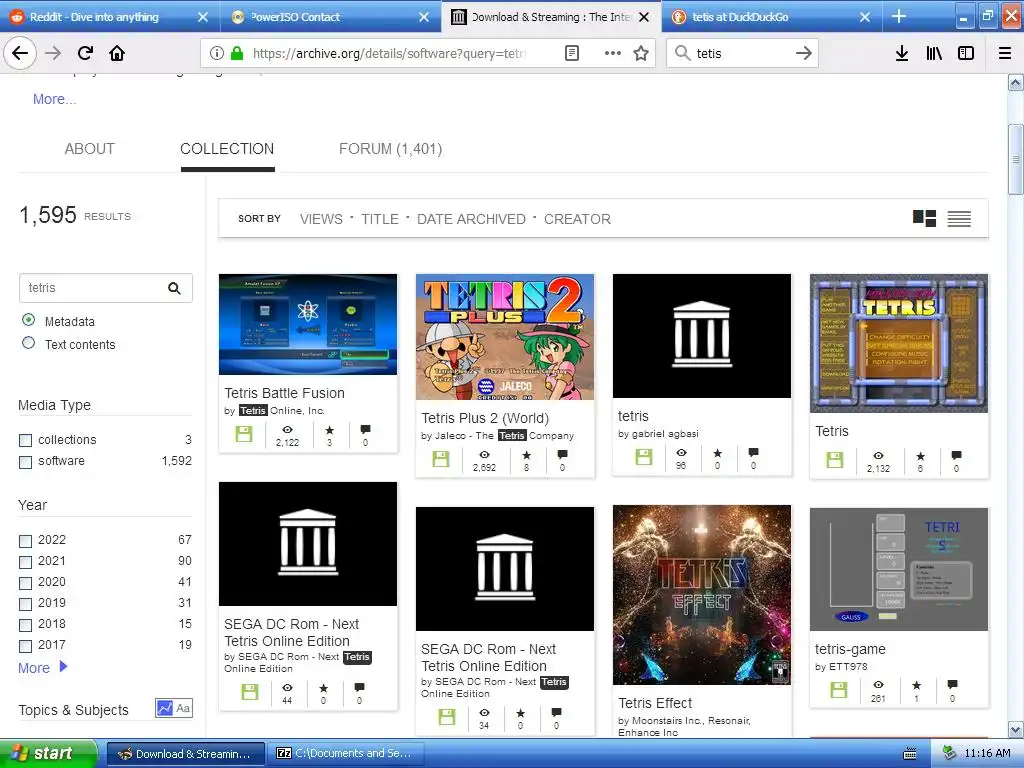Open the Tetris Effect cover thumbnail
The height and width of the screenshot is (768, 1024).
pos(702,595)
